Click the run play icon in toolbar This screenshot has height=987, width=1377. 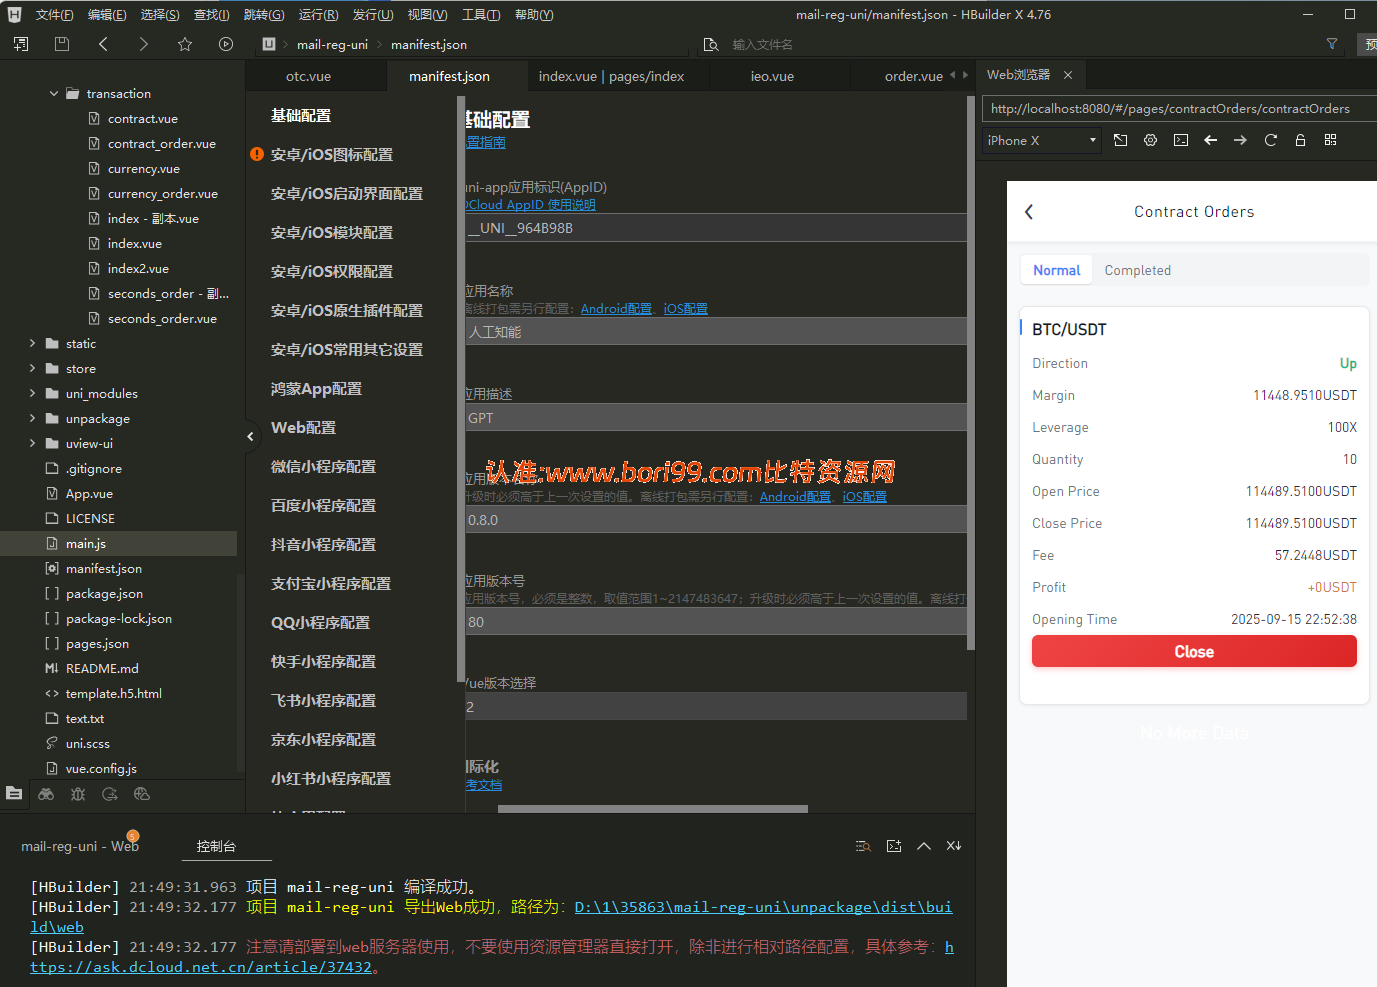click(x=226, y=44)
